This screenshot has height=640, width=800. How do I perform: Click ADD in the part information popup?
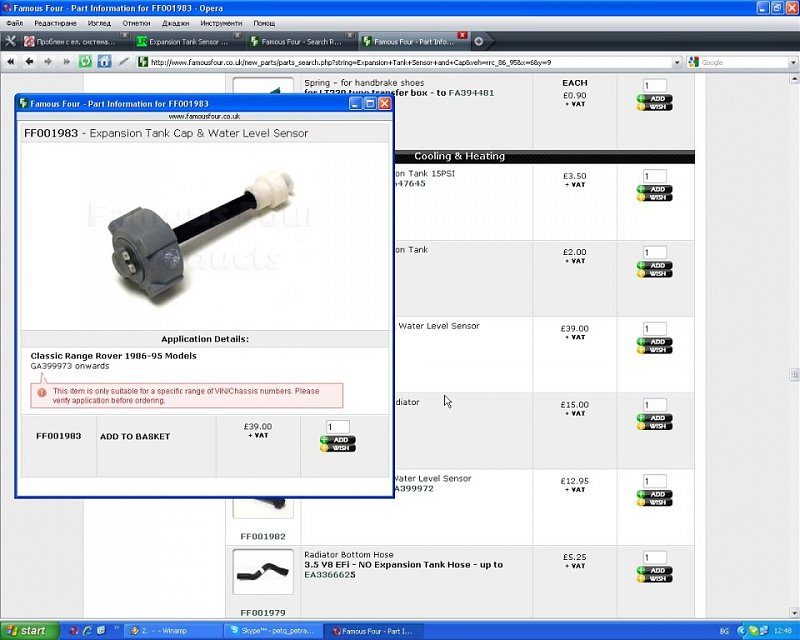pos(338,440)
